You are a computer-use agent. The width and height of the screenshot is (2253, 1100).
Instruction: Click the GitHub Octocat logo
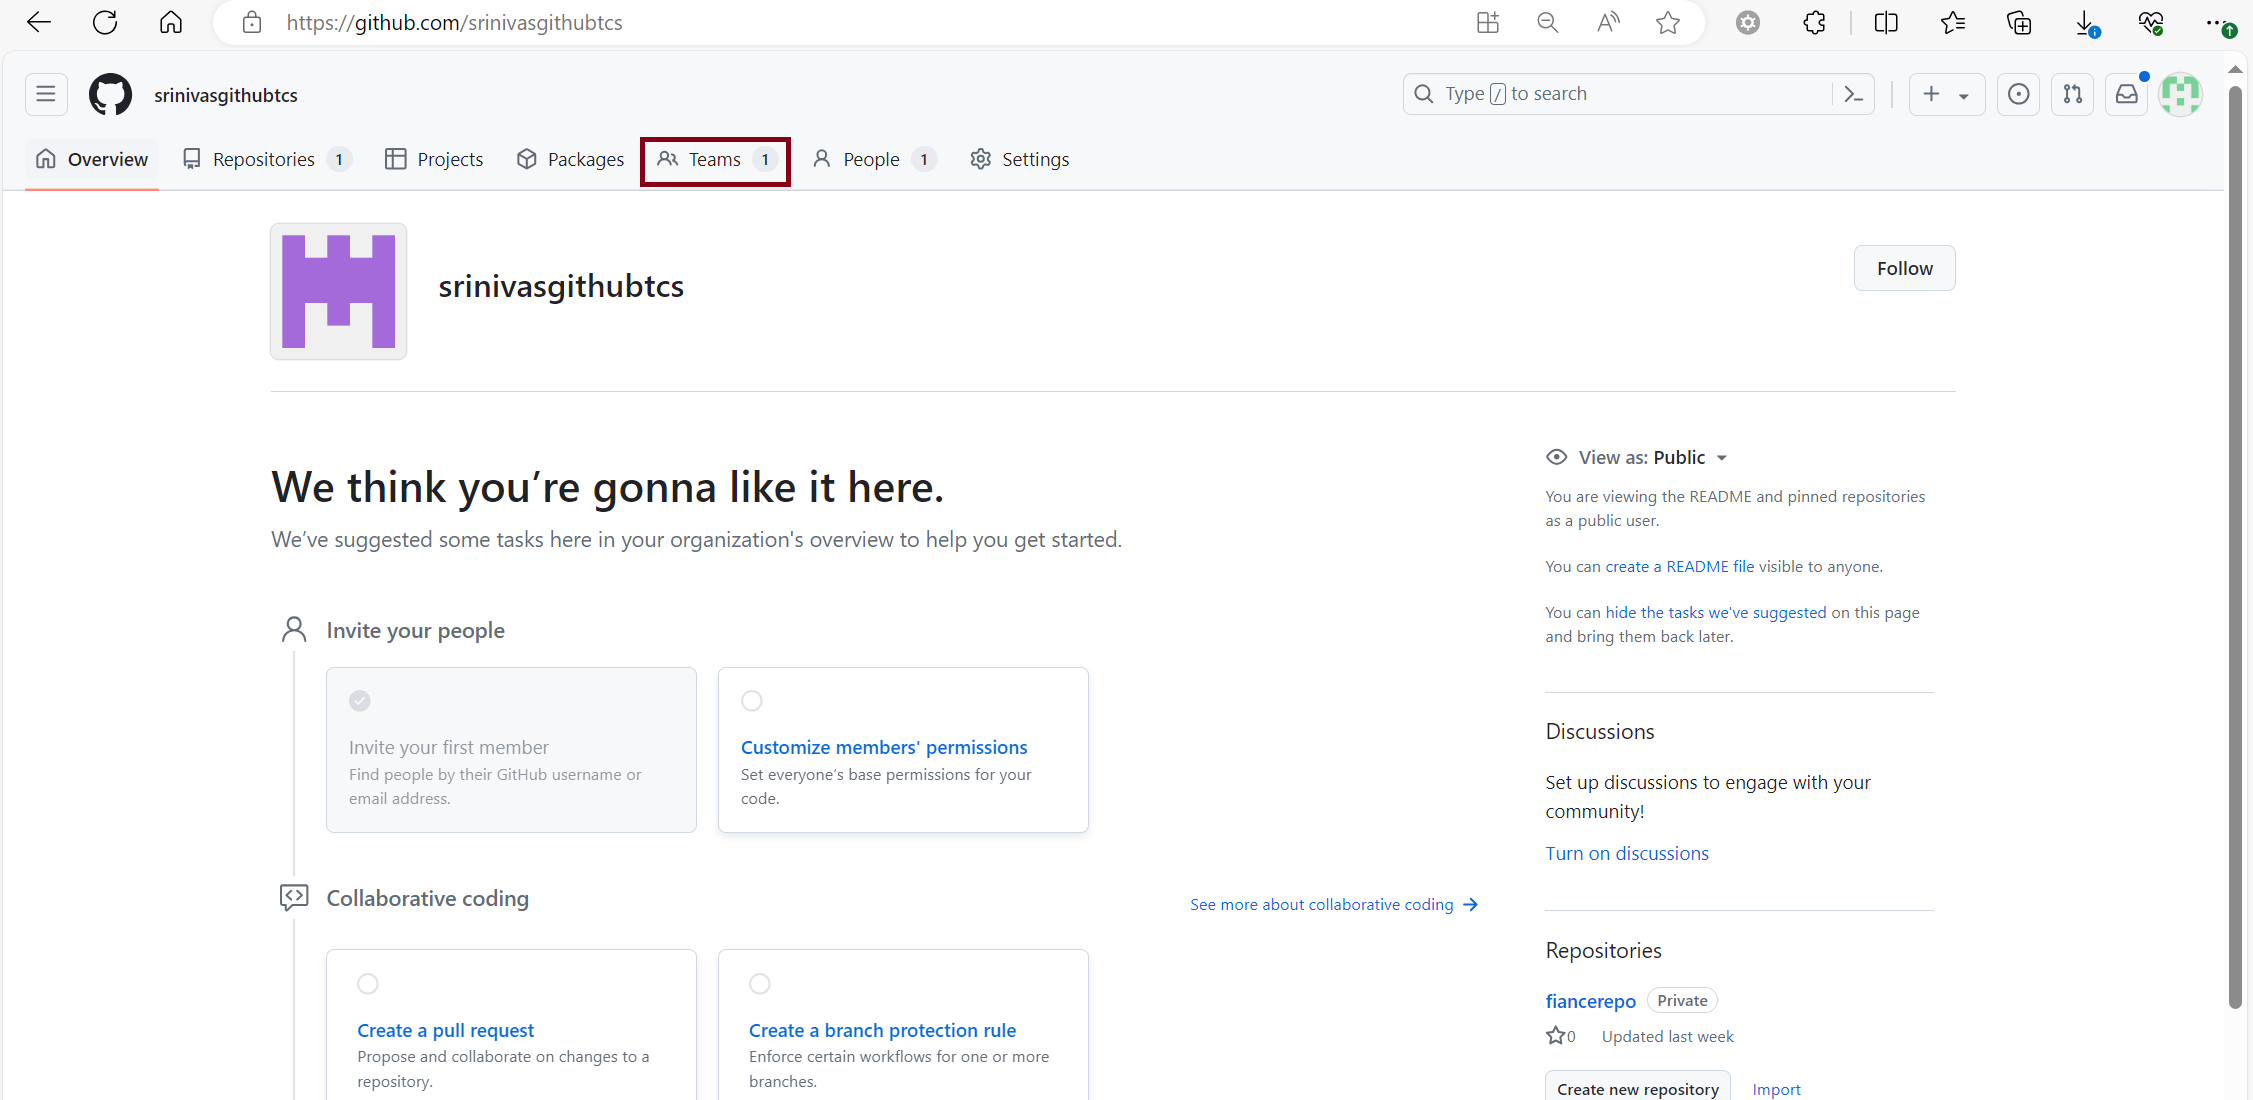[110, 94]
